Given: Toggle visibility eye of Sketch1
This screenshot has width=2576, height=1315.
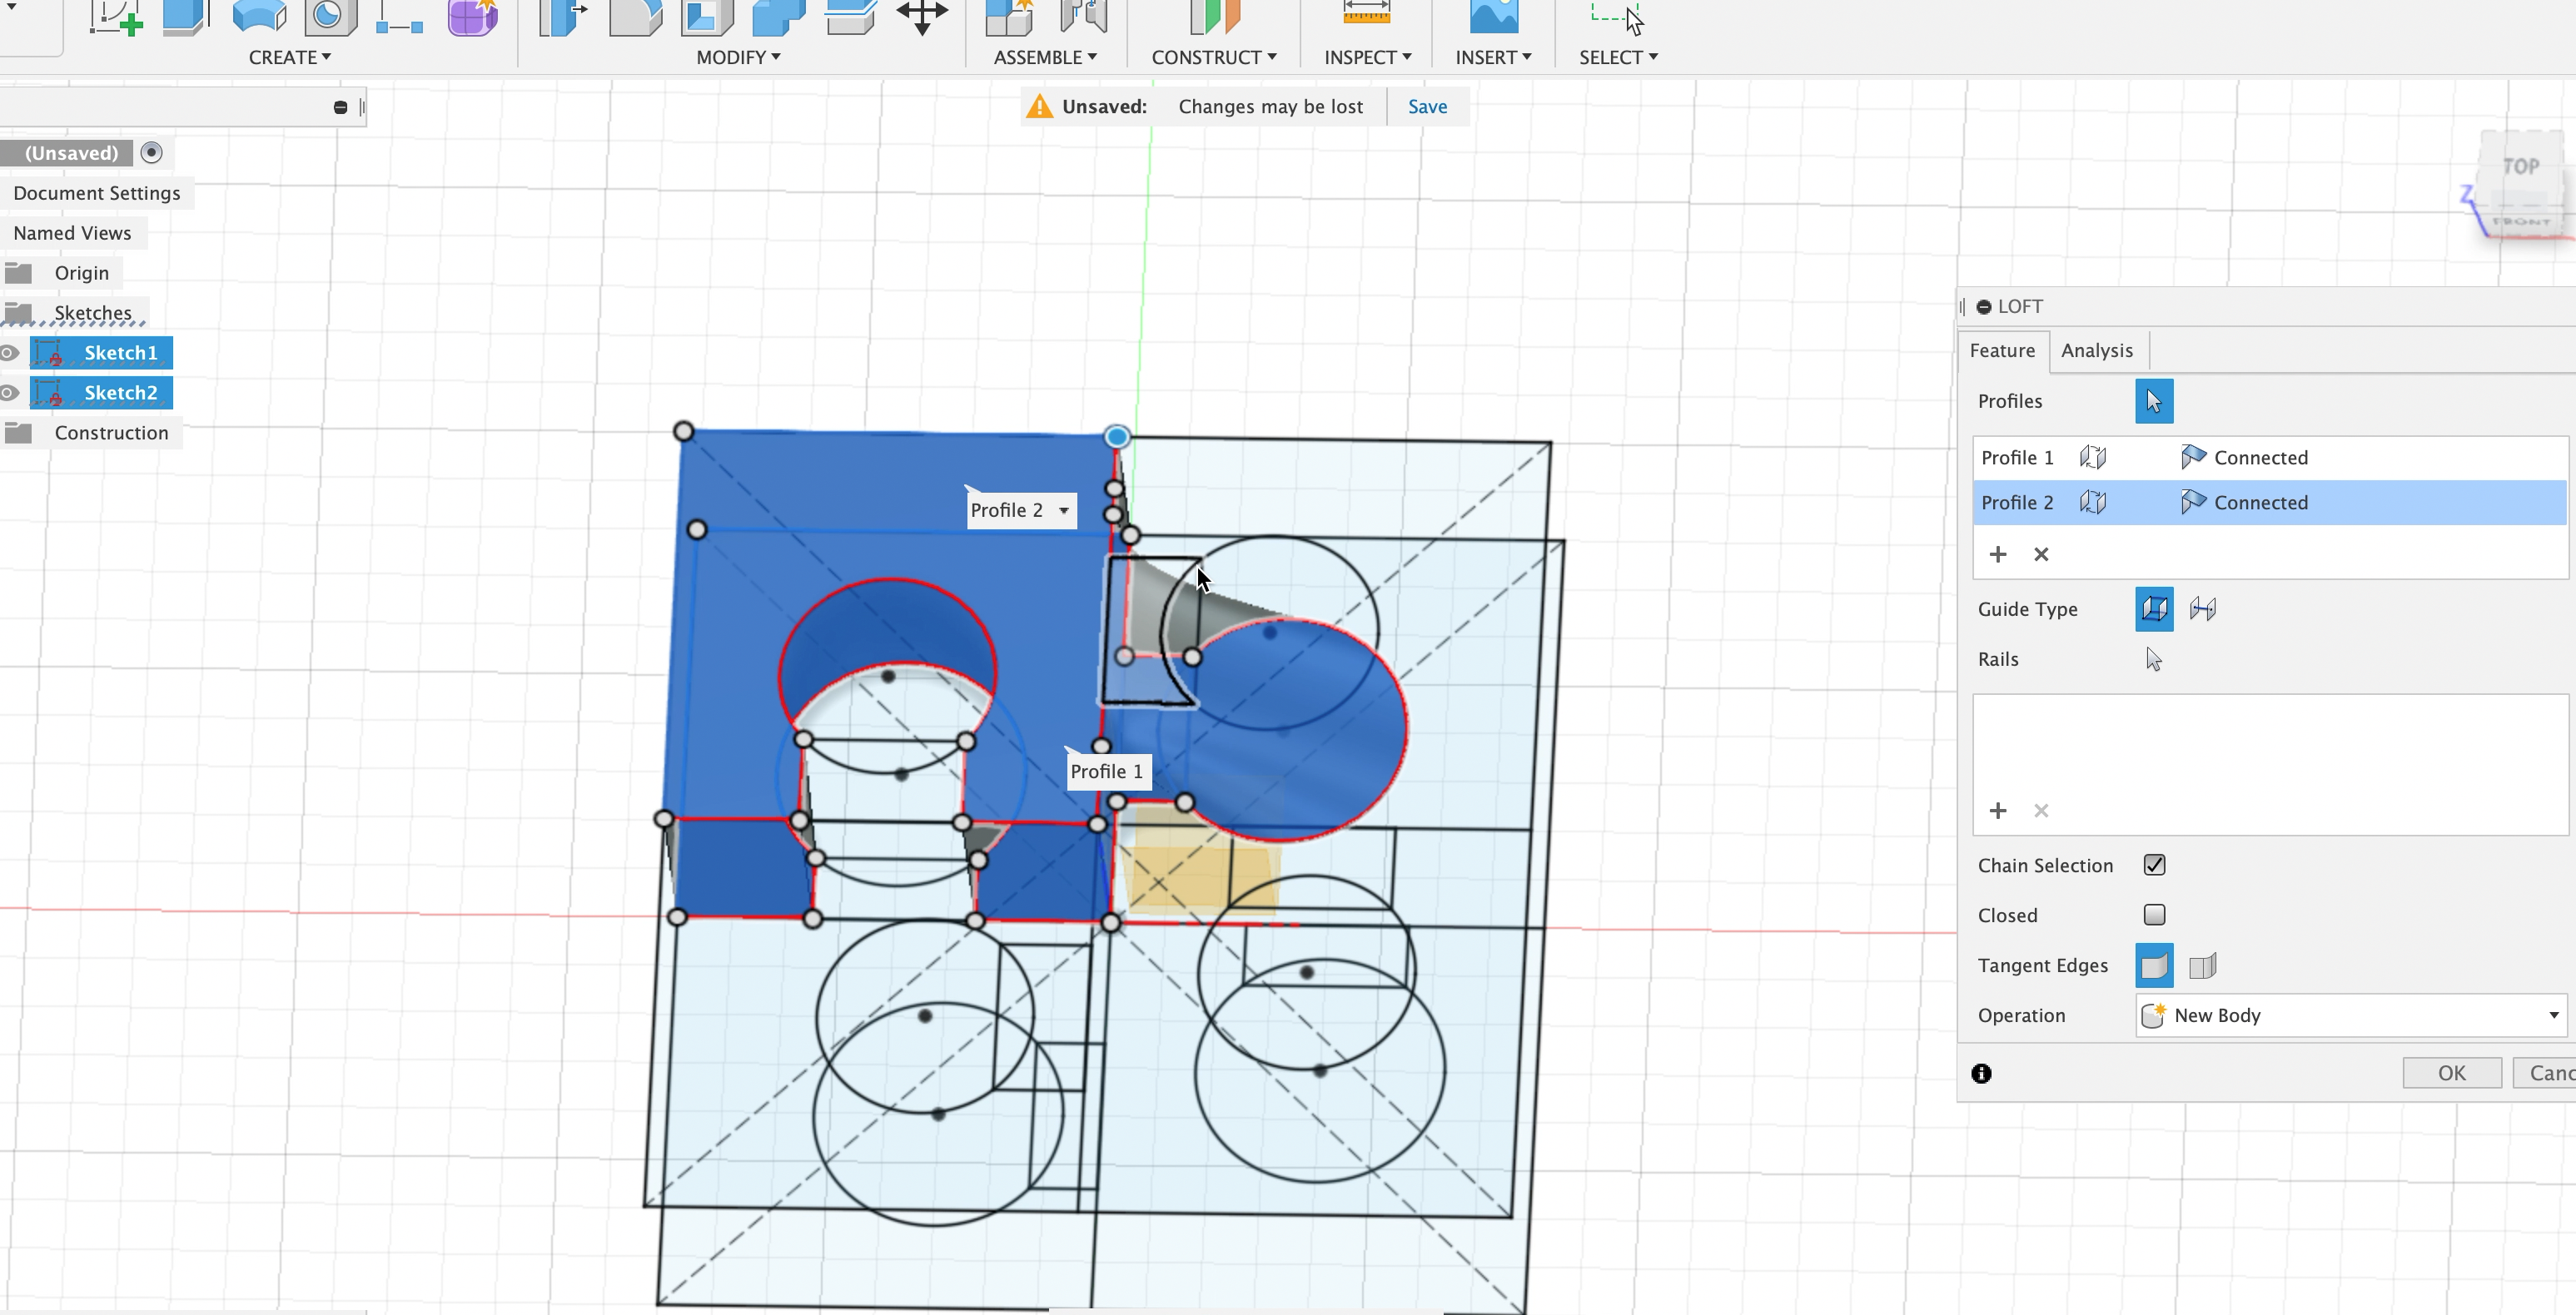Looking at the screenshot, I should (10, 353).
